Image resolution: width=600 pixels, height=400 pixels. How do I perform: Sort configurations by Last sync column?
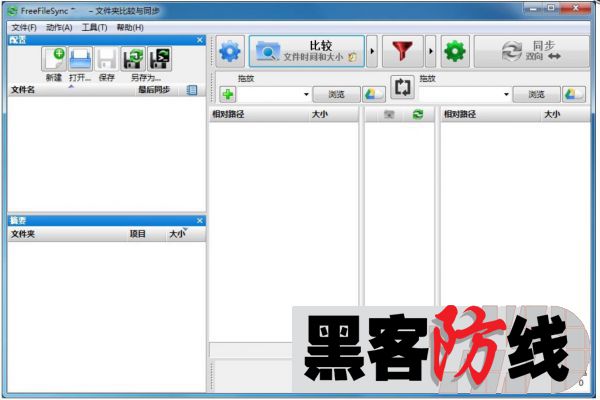click(x=155, y=90)
